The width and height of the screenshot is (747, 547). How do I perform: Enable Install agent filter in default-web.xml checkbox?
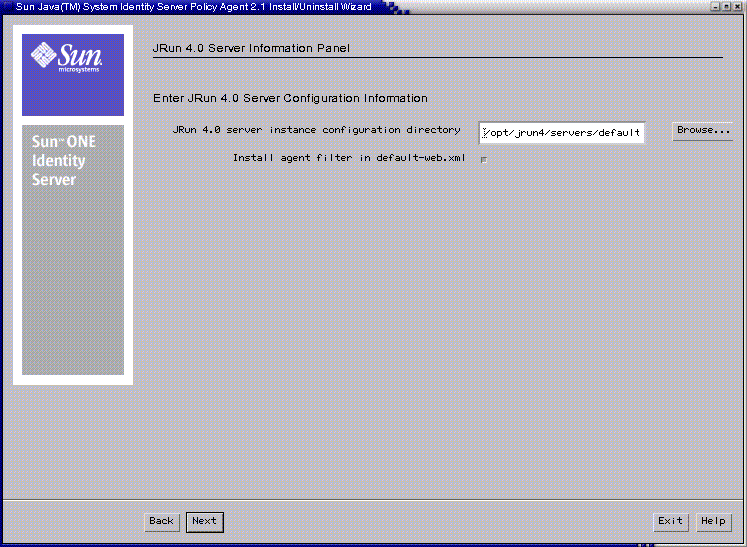(484, 160)
